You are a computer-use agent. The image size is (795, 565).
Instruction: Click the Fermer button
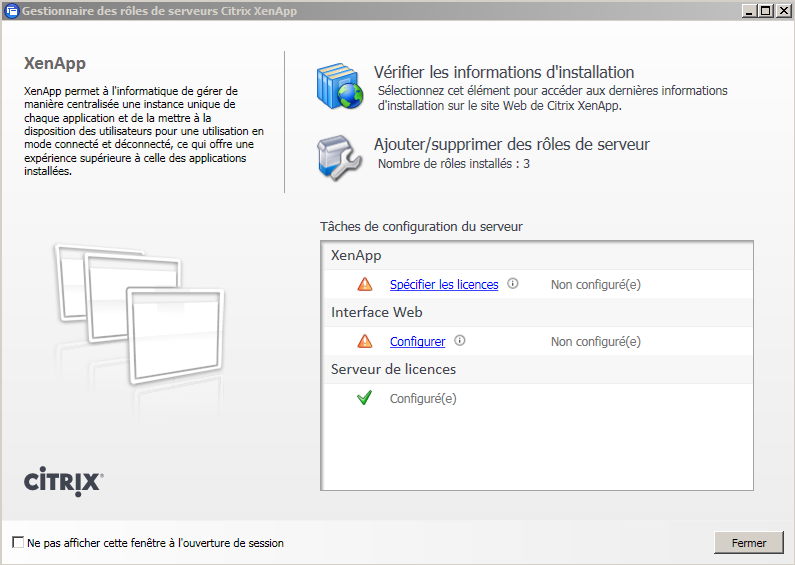749,543
